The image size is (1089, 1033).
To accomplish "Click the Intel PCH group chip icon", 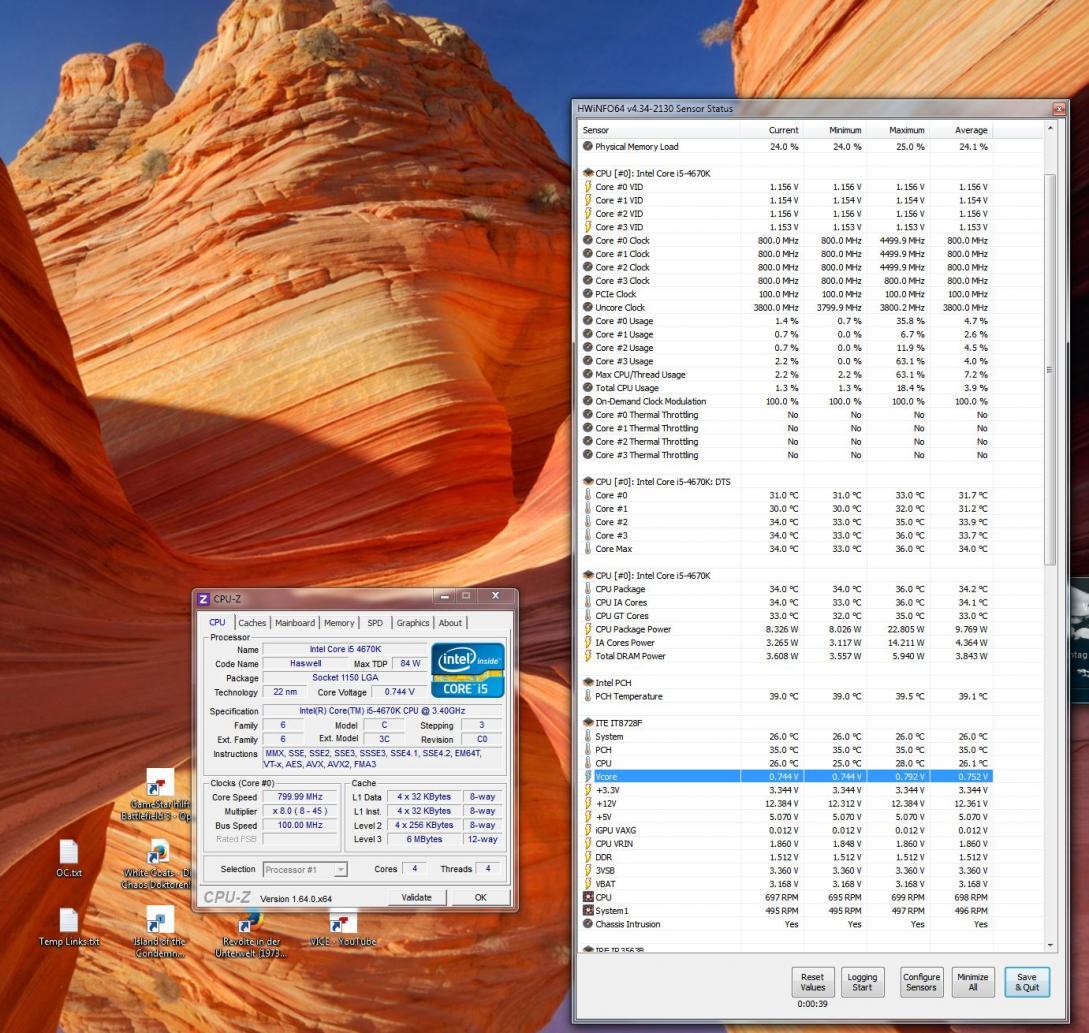I will coord(588,682).
